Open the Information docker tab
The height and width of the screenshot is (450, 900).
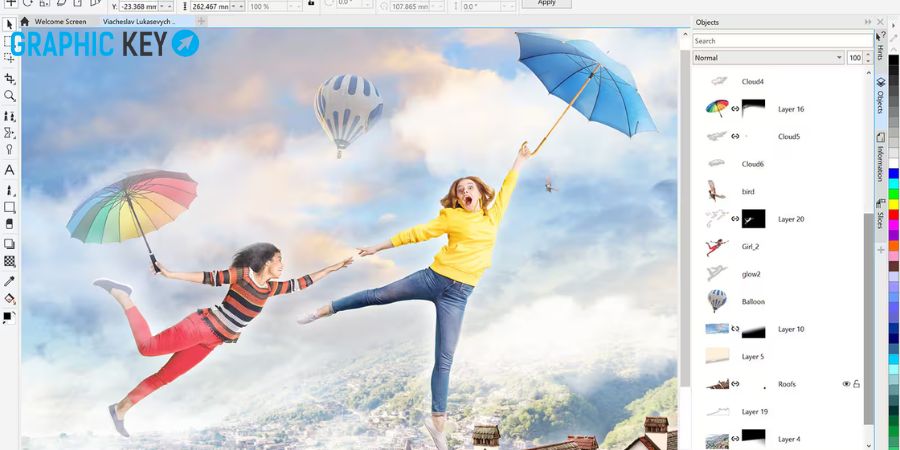(x=880, y=157)
